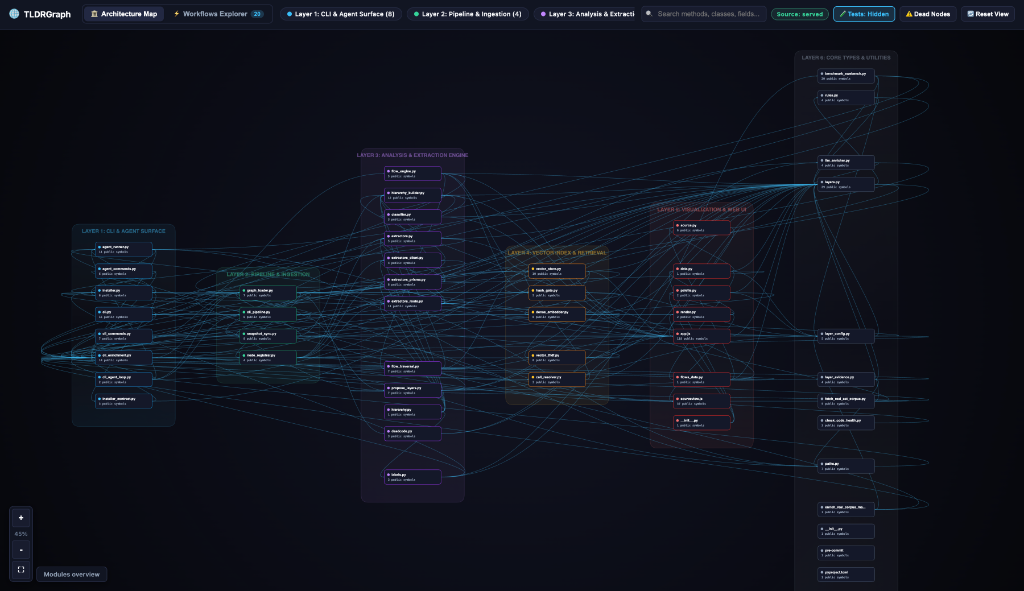Select the dense_embedder.py node
Viewport: 1024px width, 591px height.
[x=557, y=314]
